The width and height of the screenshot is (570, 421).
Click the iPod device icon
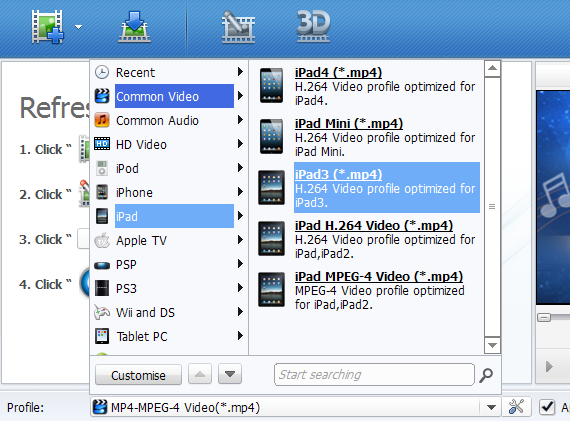click(x=102, y=168)
